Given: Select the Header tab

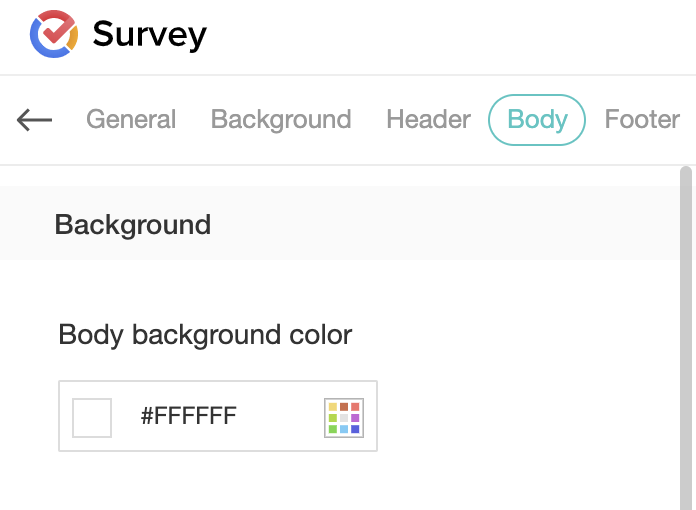Looking at the screenshot, I should (x=428, y=120).
